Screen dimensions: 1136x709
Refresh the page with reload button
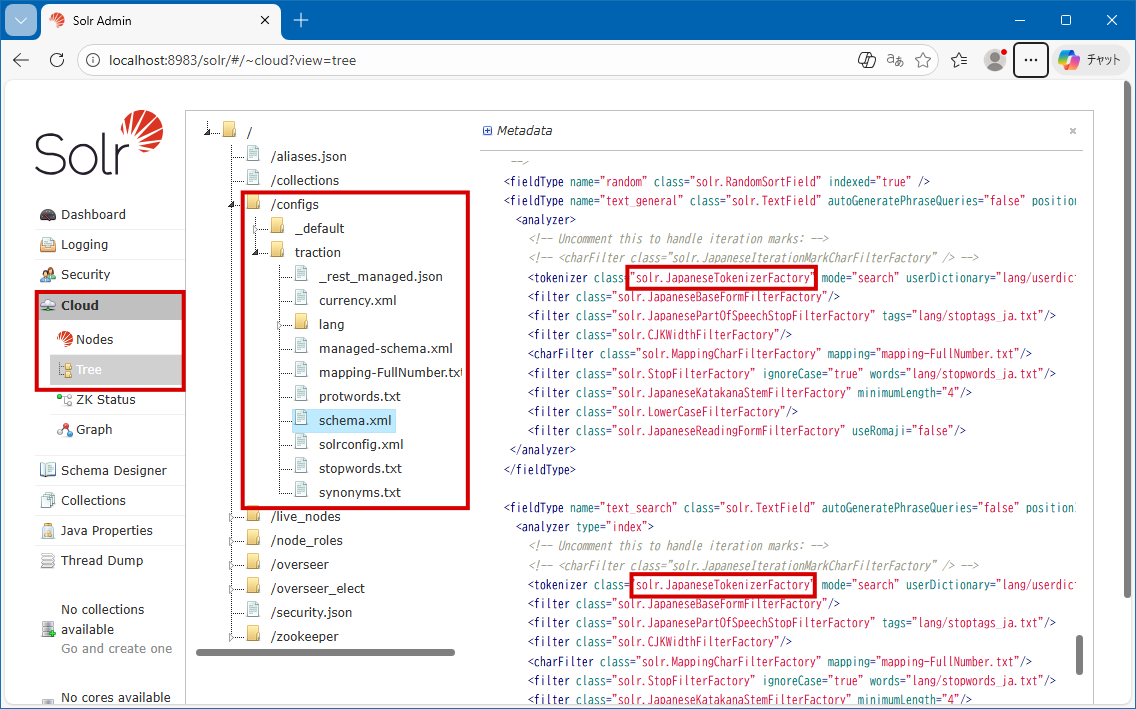tap(57, 60)
